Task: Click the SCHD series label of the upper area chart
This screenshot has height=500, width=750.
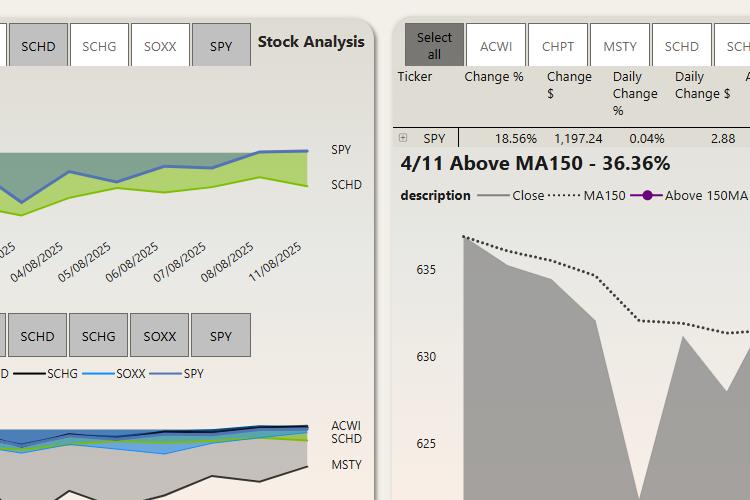Action: [346, 184]
